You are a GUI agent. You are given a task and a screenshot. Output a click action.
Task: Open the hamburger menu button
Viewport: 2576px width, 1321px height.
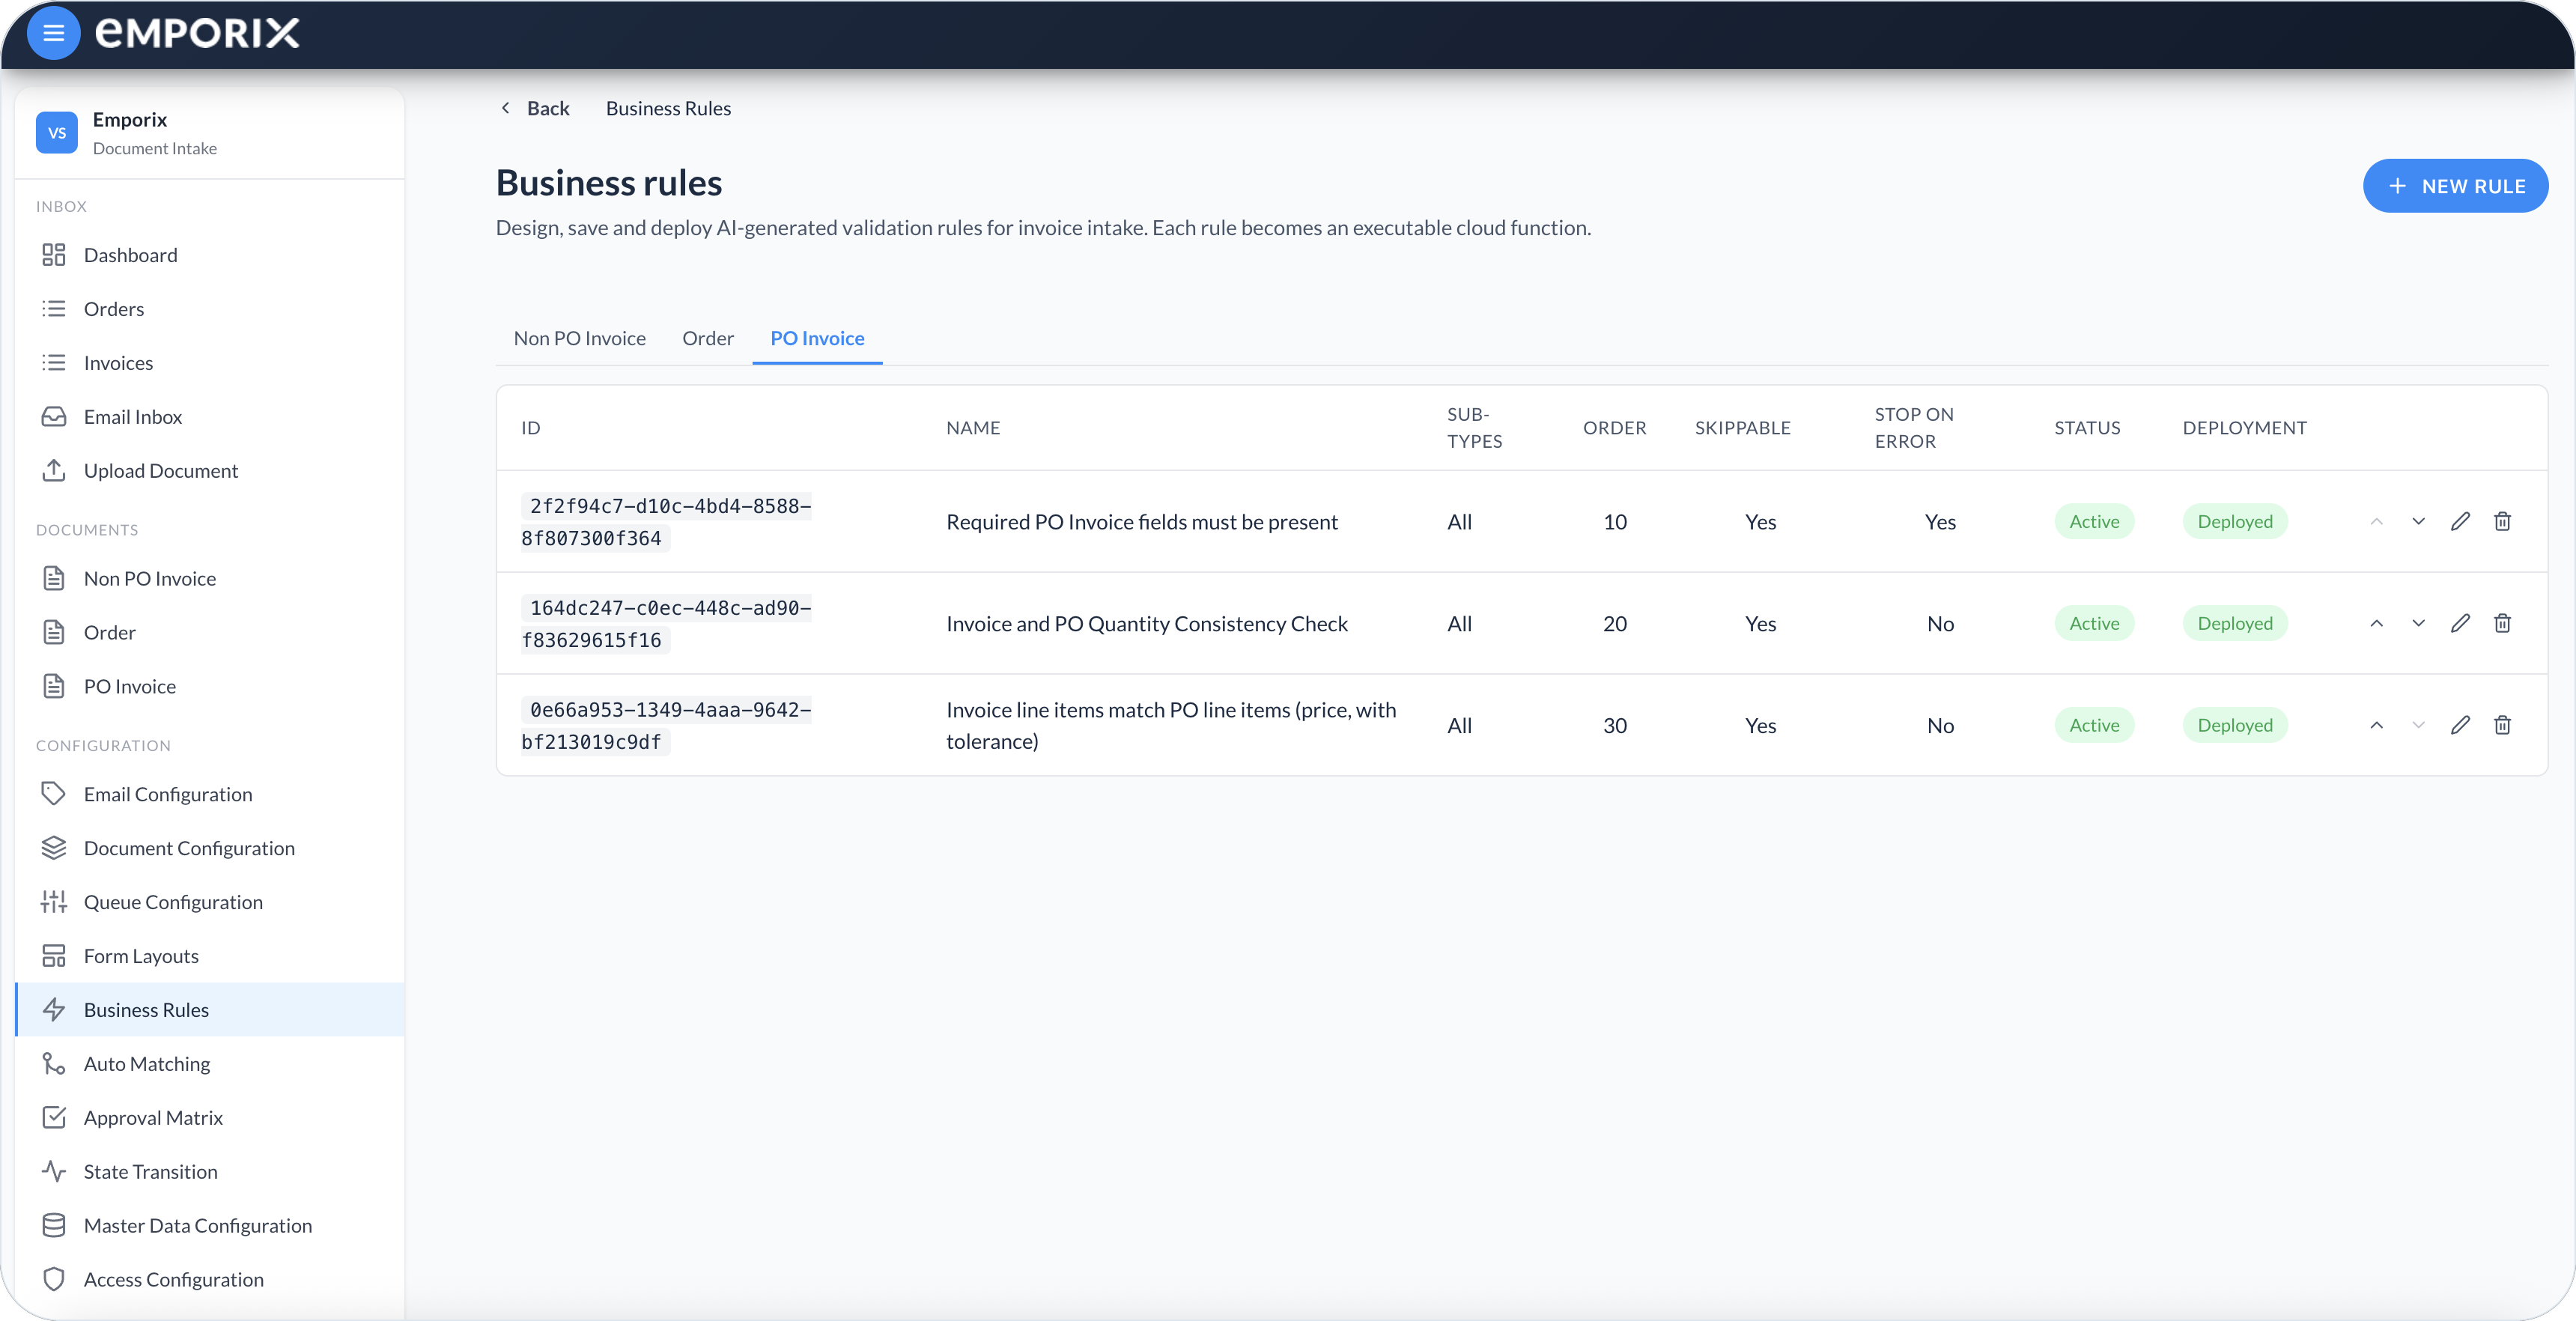53,33
